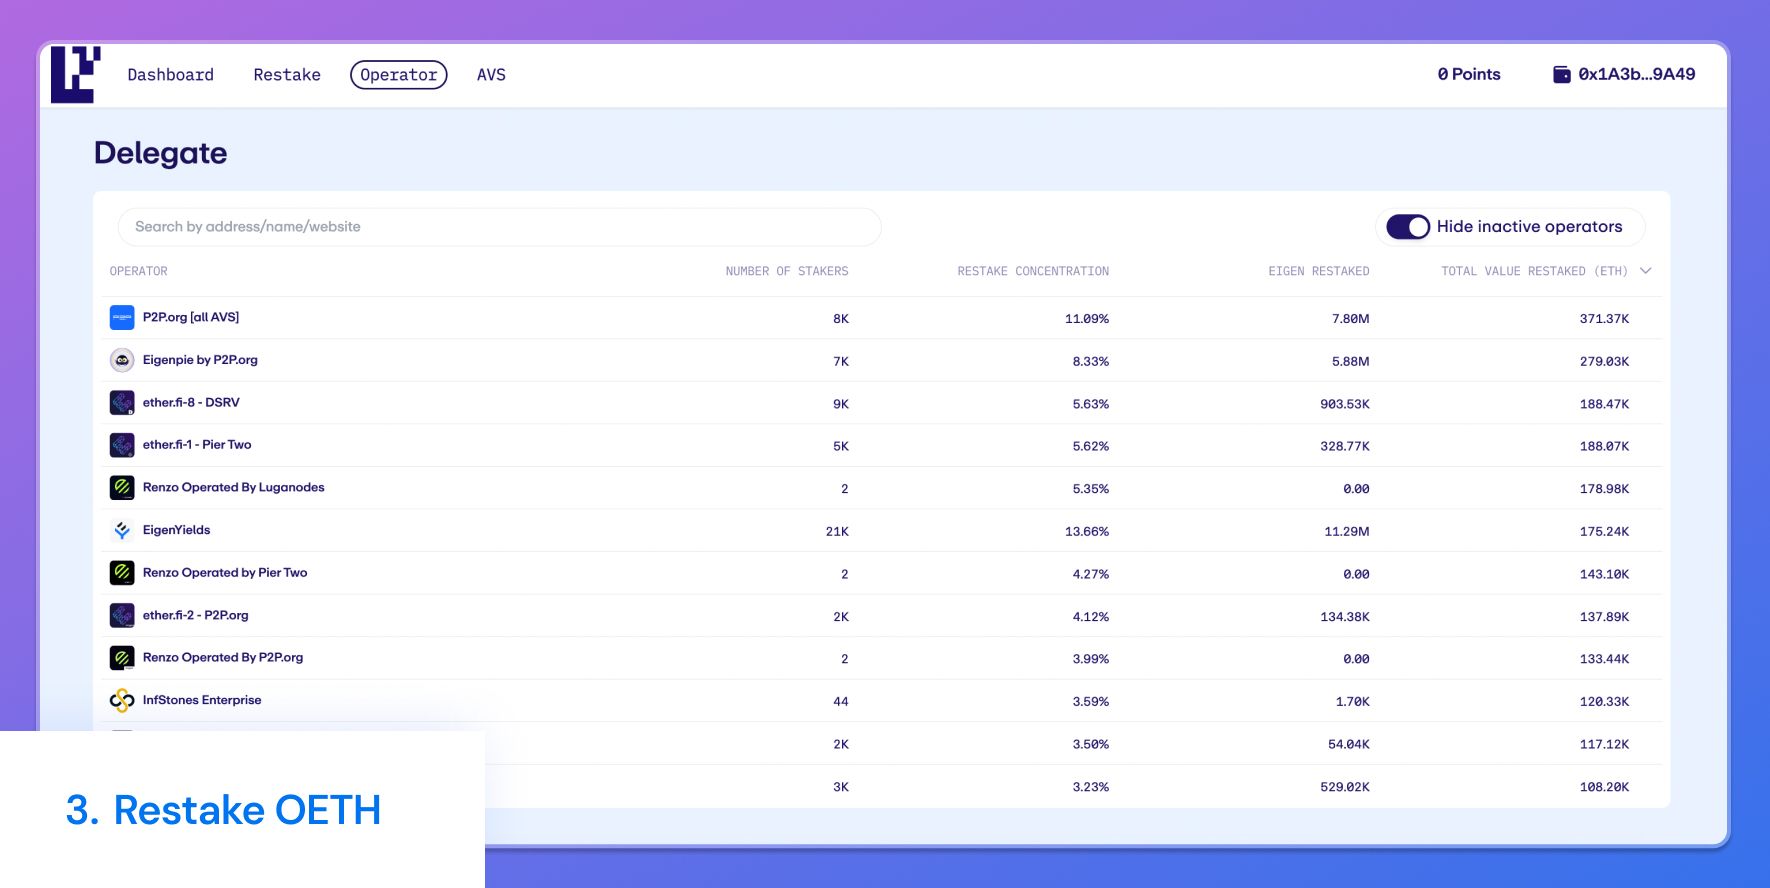The image size is (1770, 888).
Task: Click the 903.53K Eigen restaked value
Action: point(1345,404)
